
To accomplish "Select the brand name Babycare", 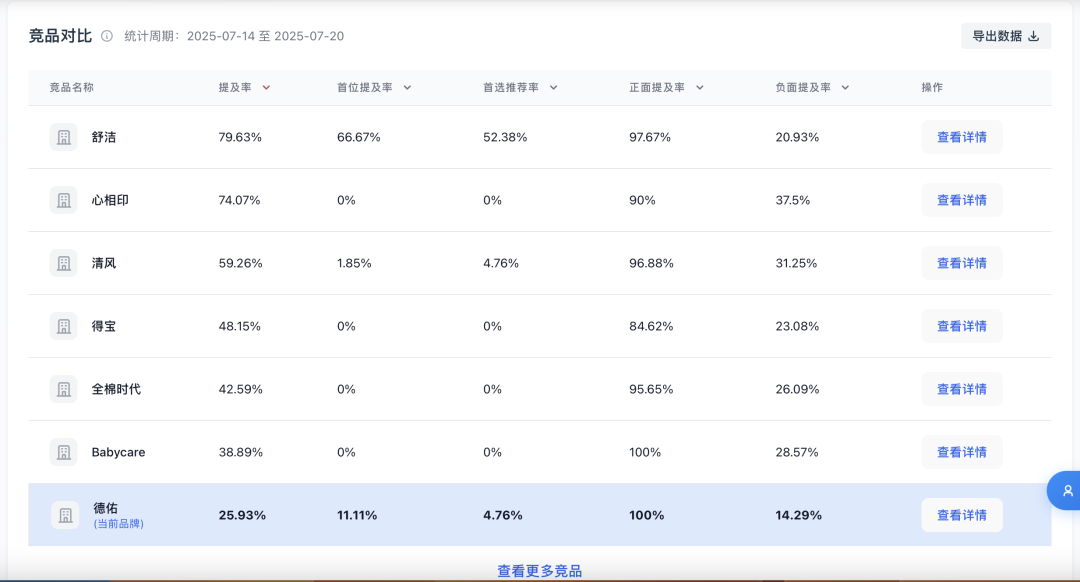I will coord(118,453).
